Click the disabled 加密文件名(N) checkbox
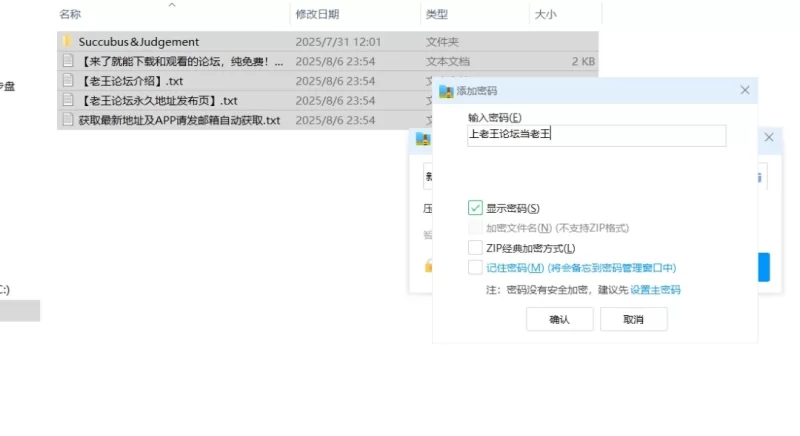The width and height of the screenshot is (800, 436). click(475, 227)
